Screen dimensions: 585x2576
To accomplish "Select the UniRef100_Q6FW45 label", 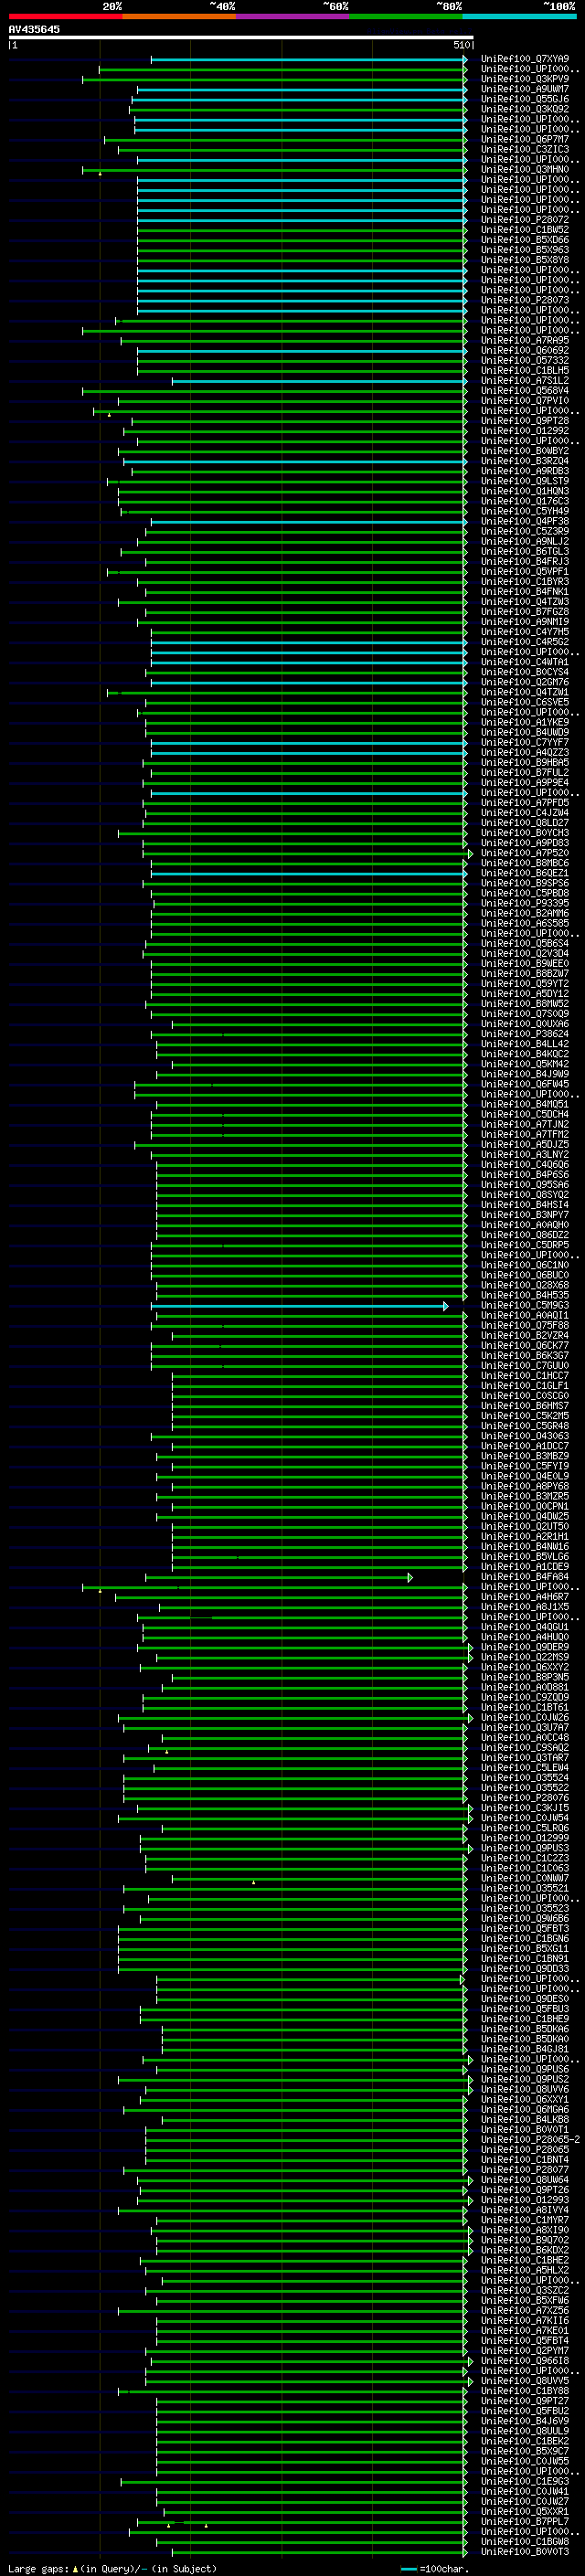I will [x=524, y=1084].
